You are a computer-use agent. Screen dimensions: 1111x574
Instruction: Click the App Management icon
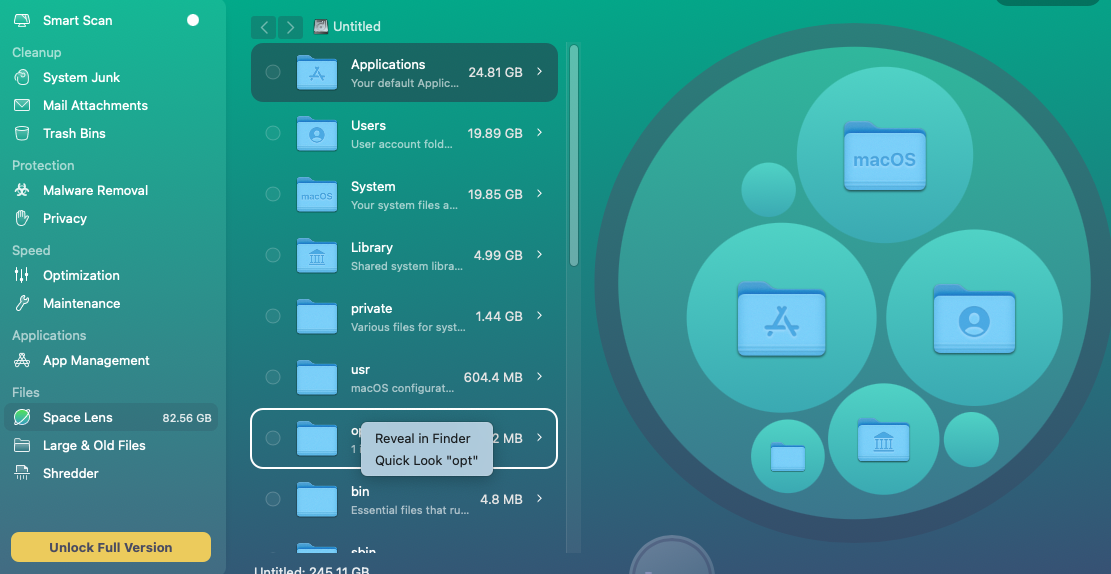(x=22, y=360)
